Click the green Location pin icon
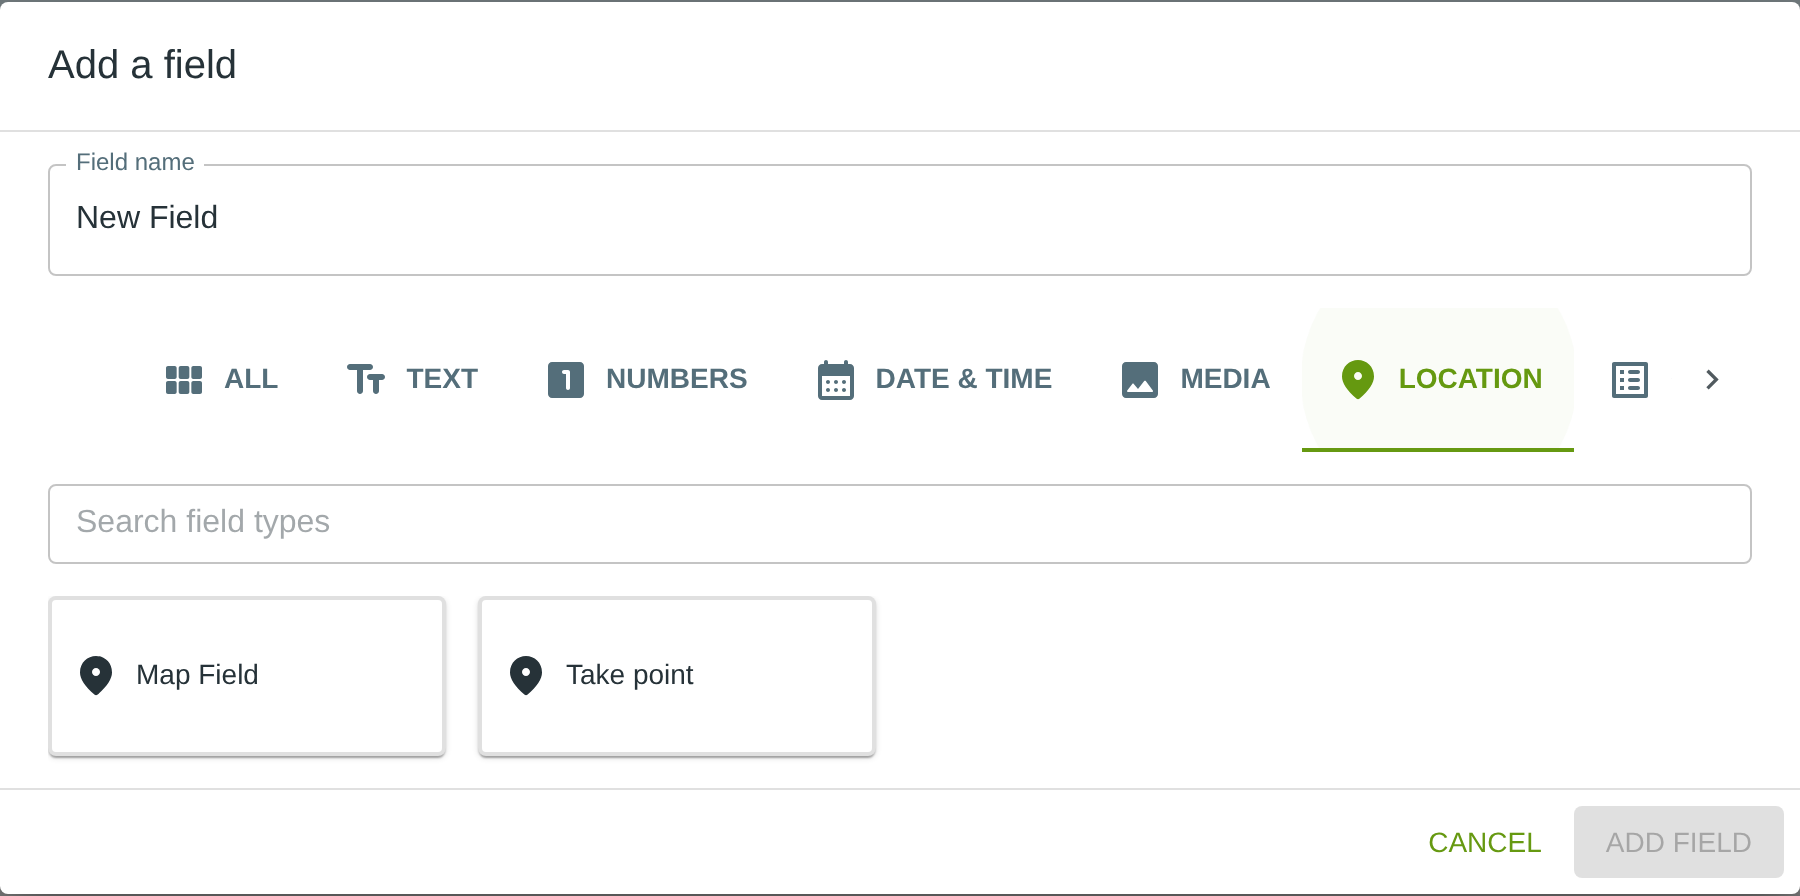This screenshot has height=896, width=1800. 1358,380
